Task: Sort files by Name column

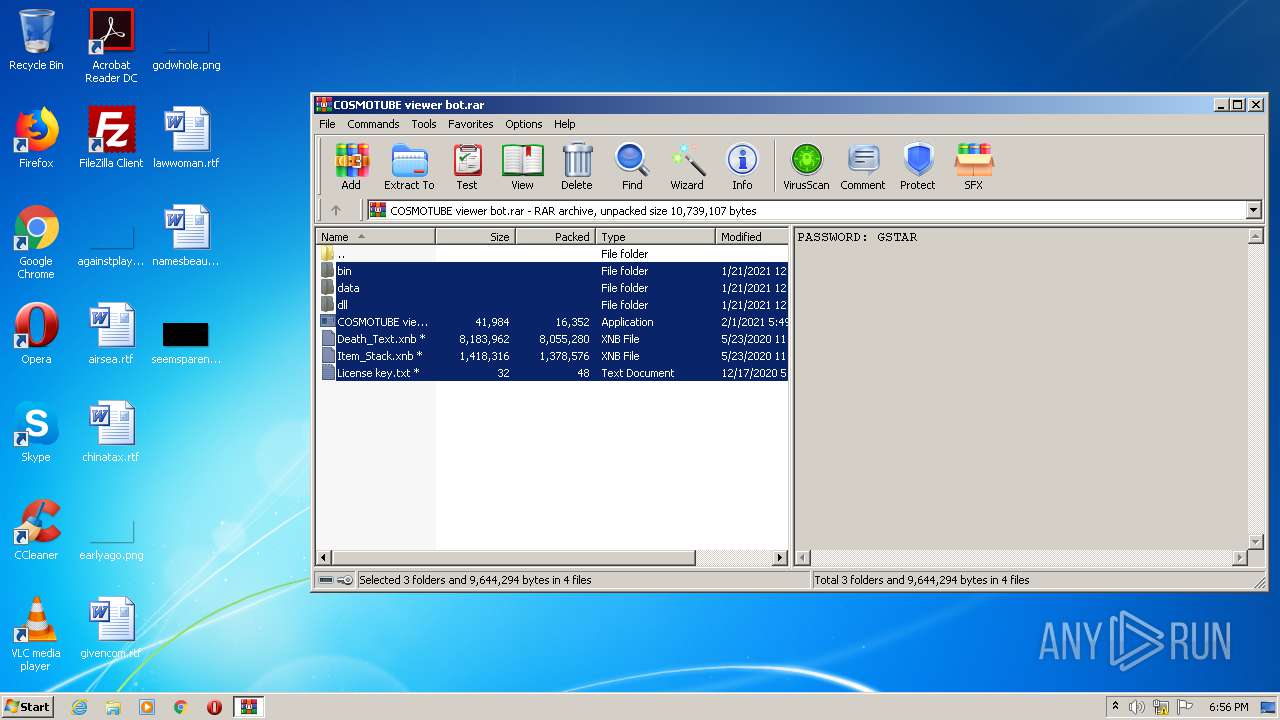Action: [x=376, y=237]
